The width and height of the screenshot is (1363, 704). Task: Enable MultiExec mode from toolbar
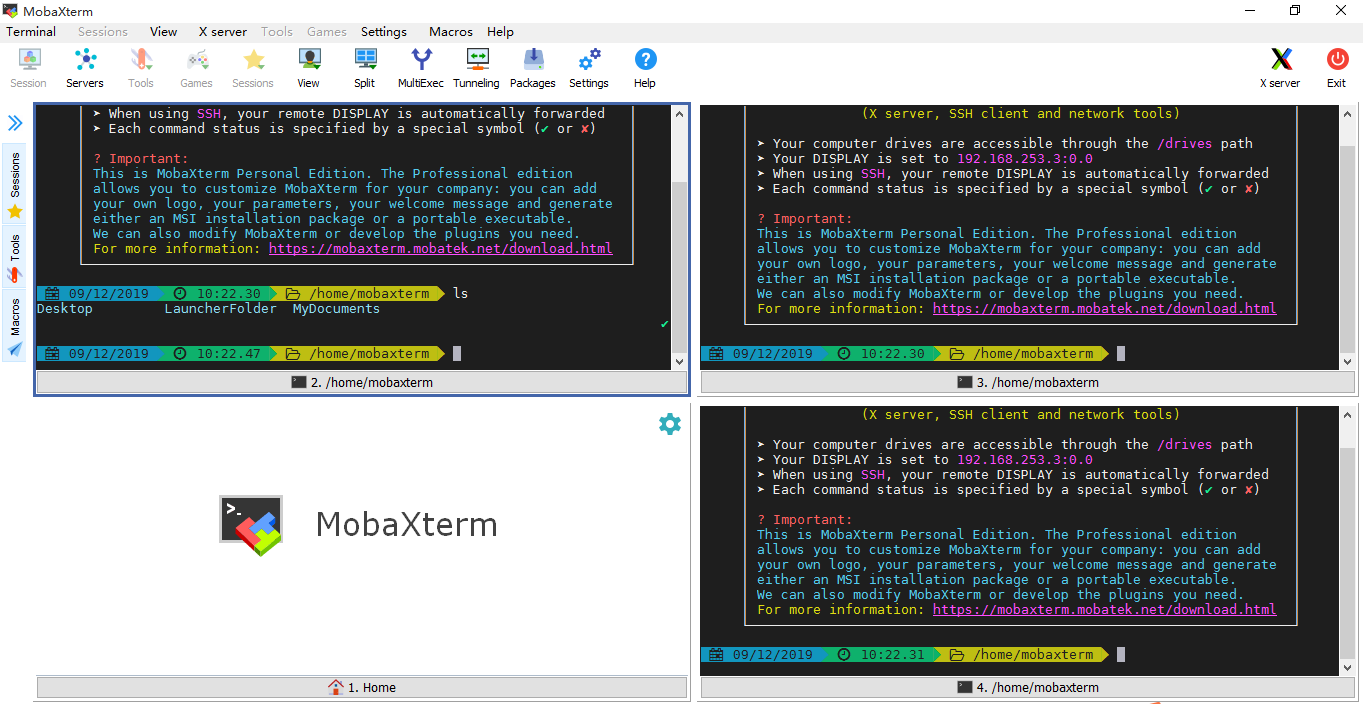coord(421,68)
